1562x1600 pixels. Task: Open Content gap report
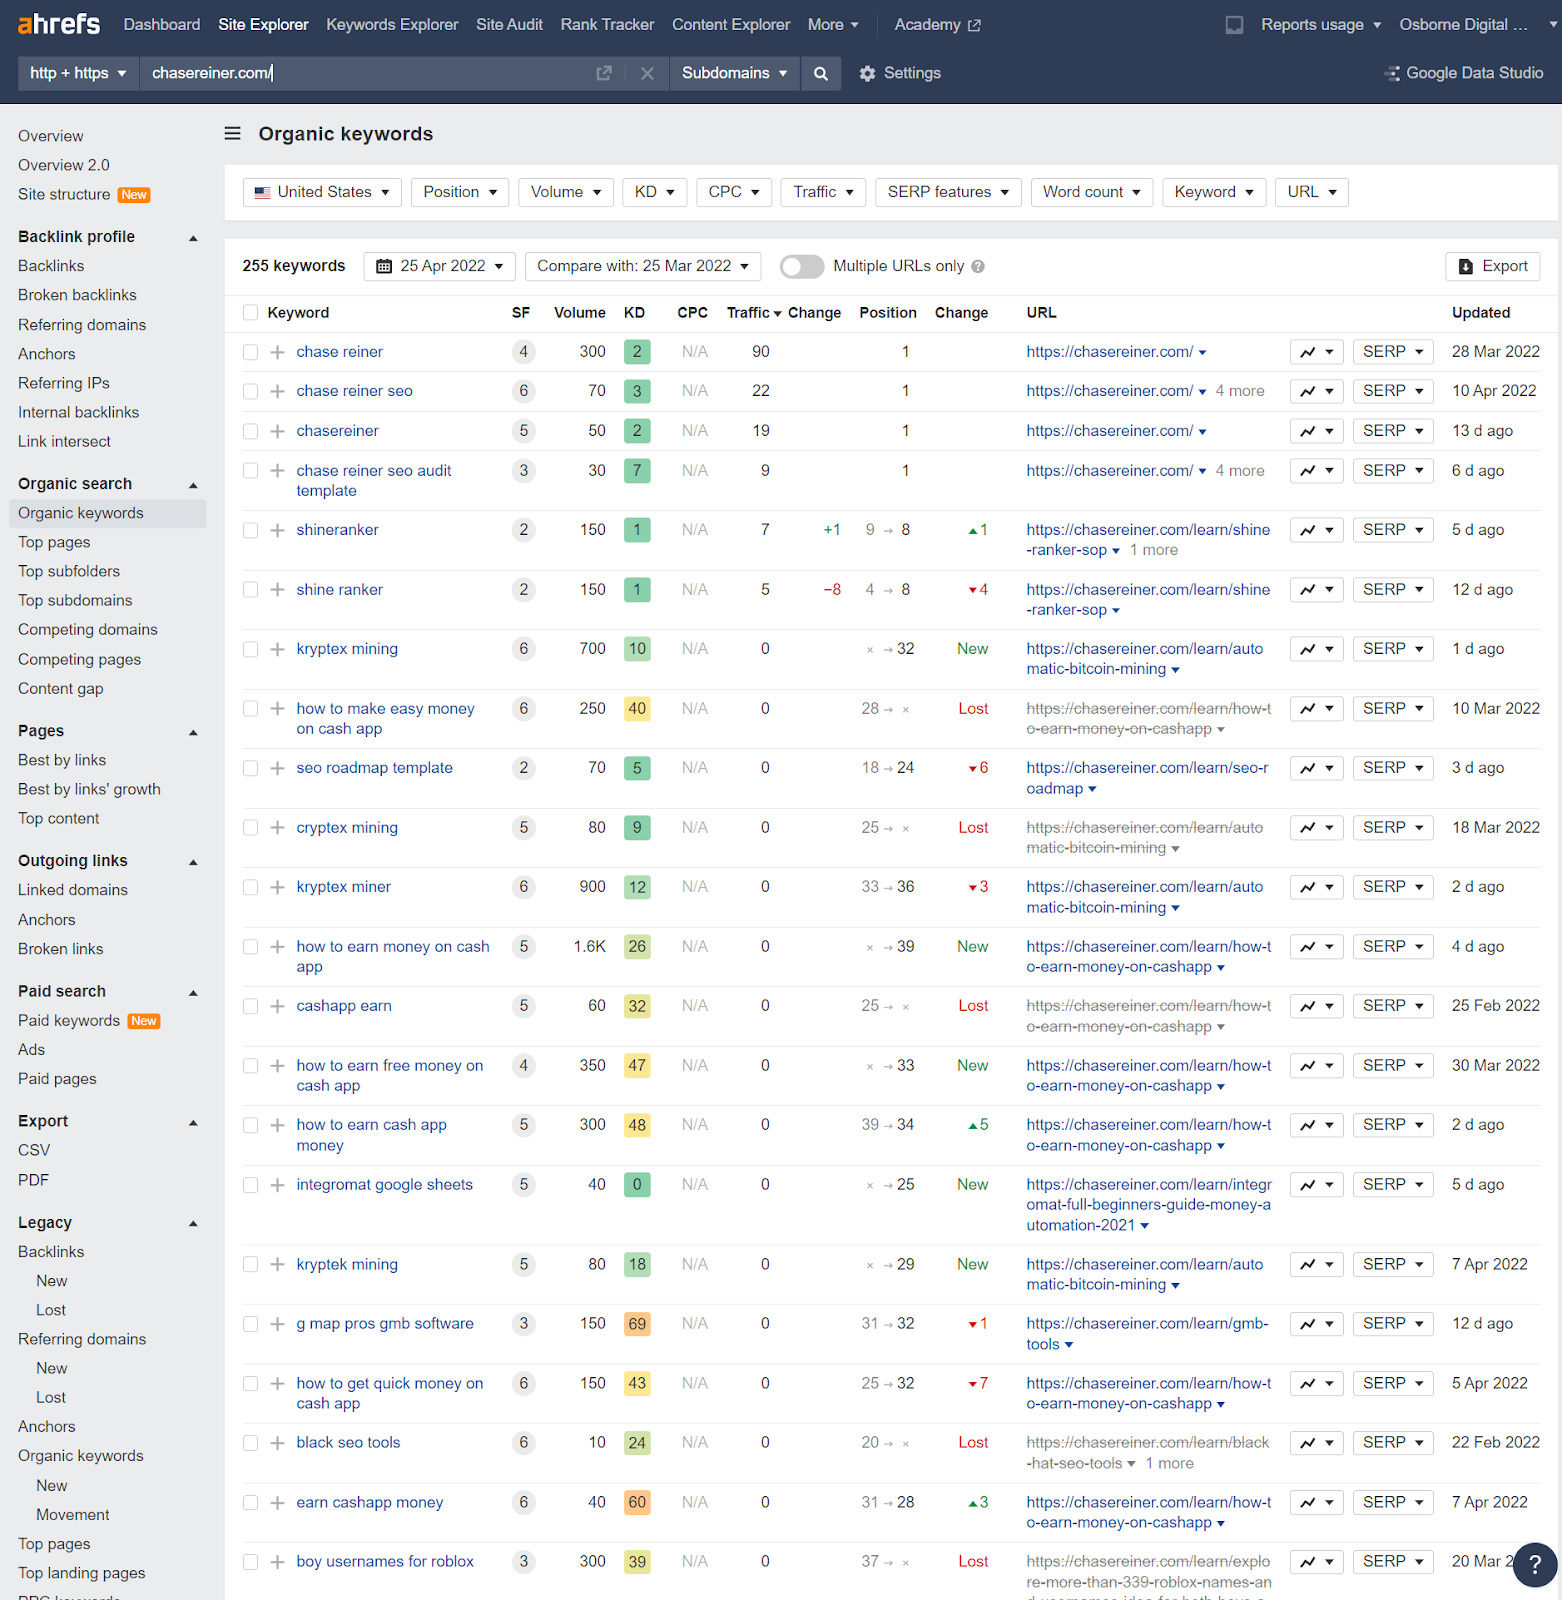61,688
